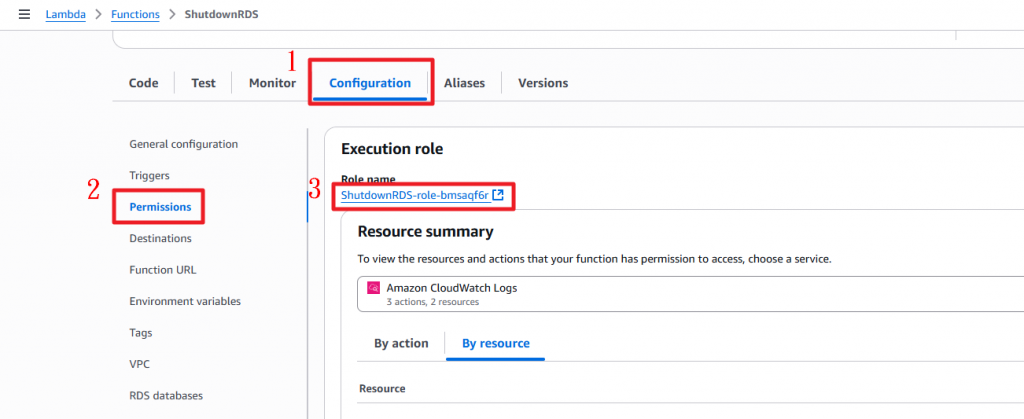Open the Configuration tab
This screenshot has height=419, width=1024.
point(370,83)
